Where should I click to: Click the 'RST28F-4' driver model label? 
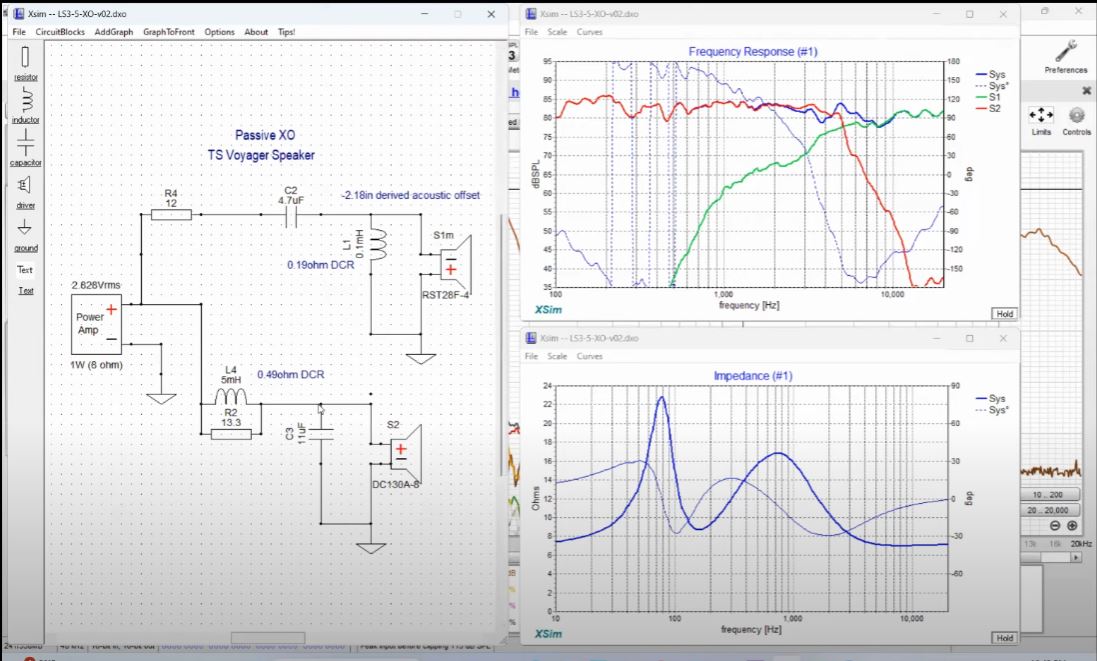pyautogui.click(x=446, y=295)
